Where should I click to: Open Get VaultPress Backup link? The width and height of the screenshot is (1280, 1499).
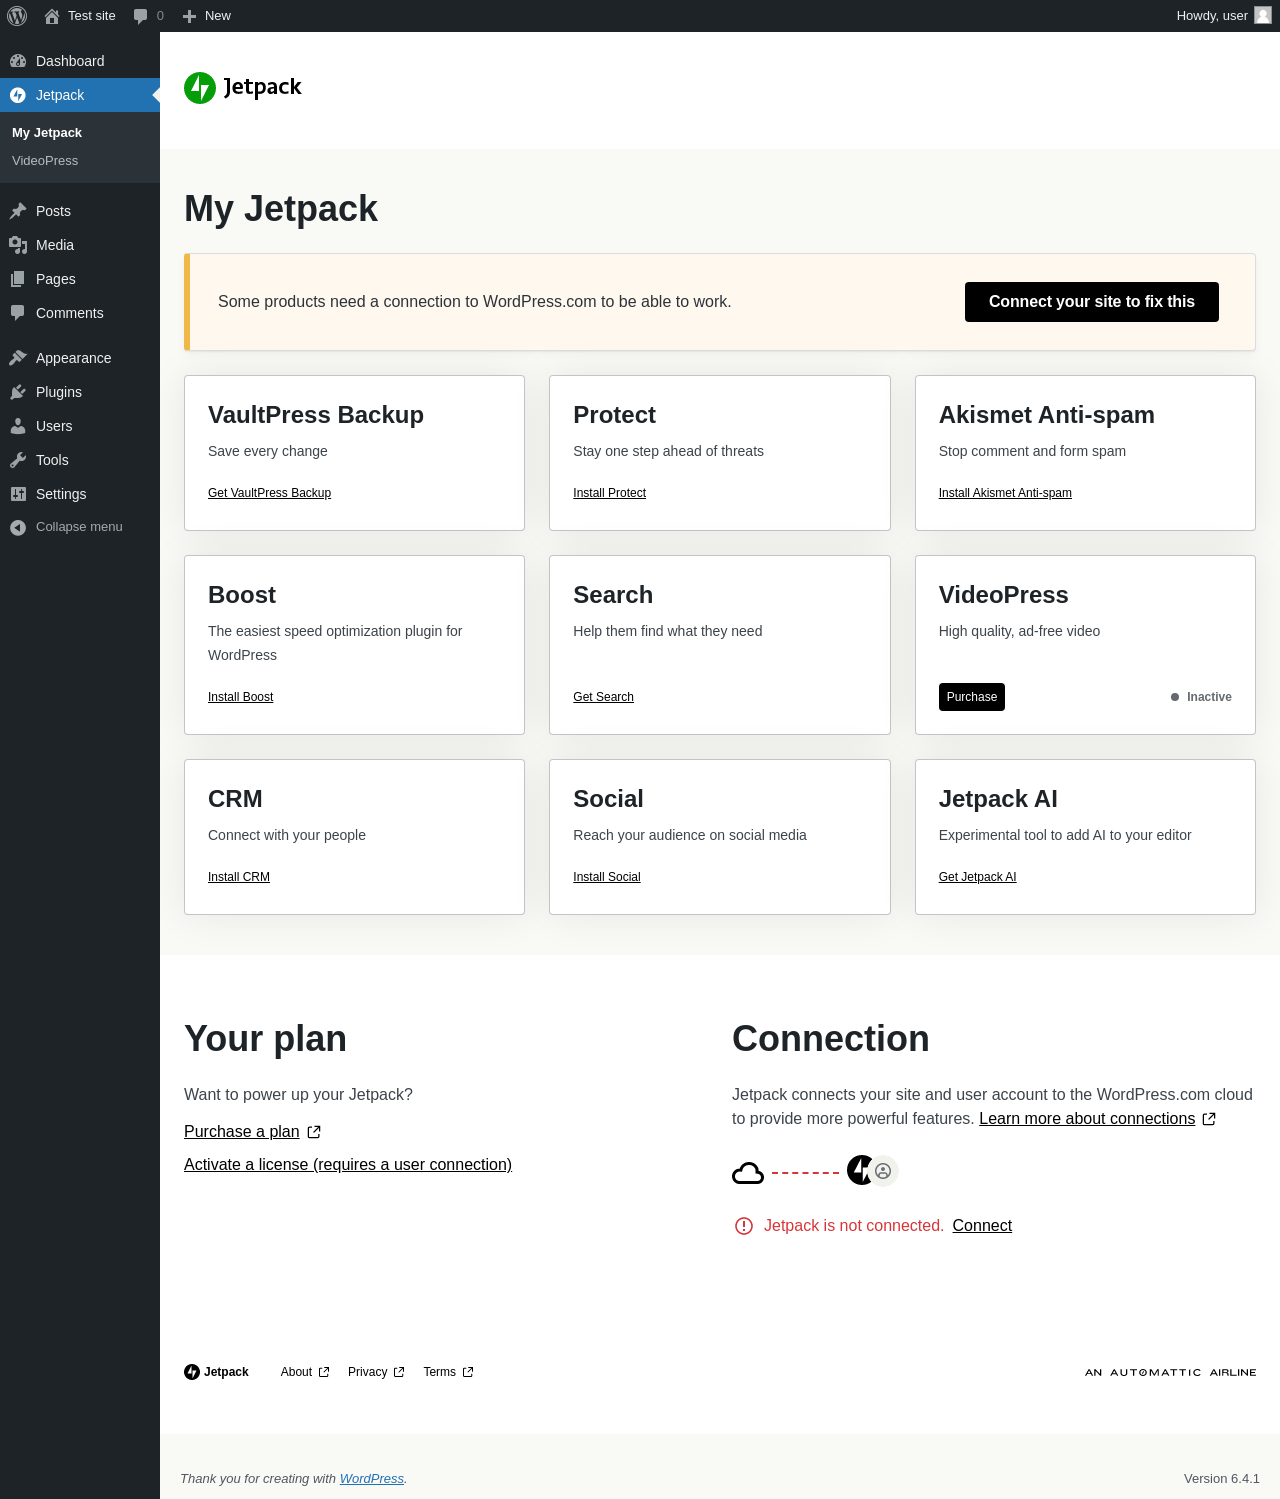pos(269,493)
